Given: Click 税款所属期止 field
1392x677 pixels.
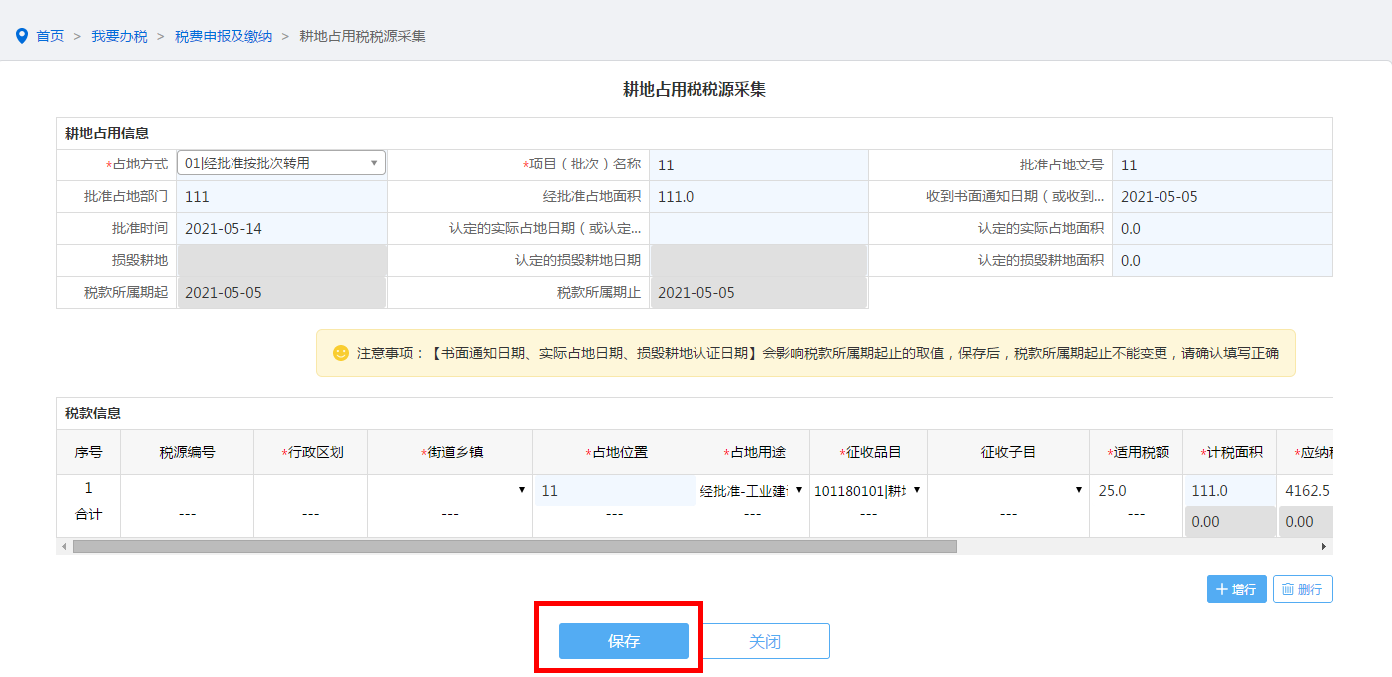Looking at the screenshot, I should tap(759, 293).
